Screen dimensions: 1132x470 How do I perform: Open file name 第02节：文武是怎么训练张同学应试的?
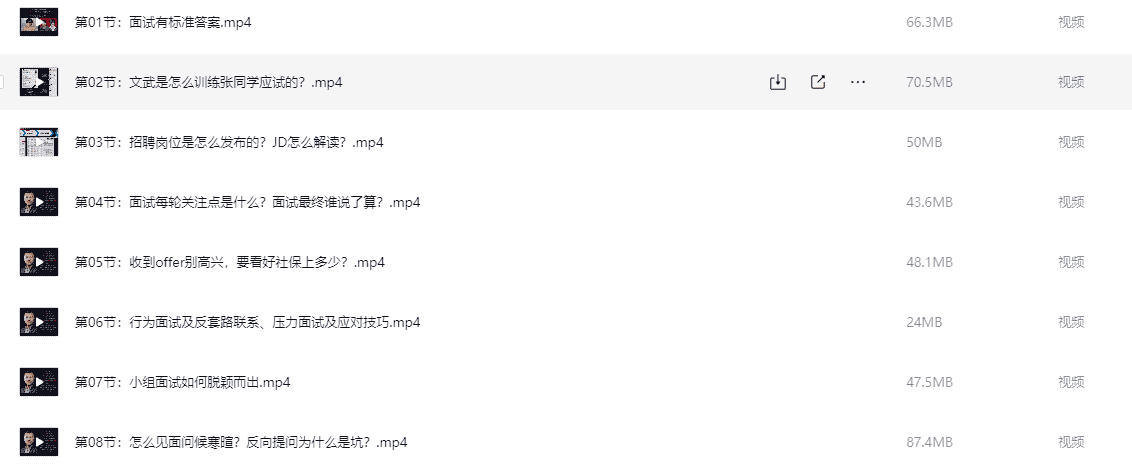click(x=209, y=82)
